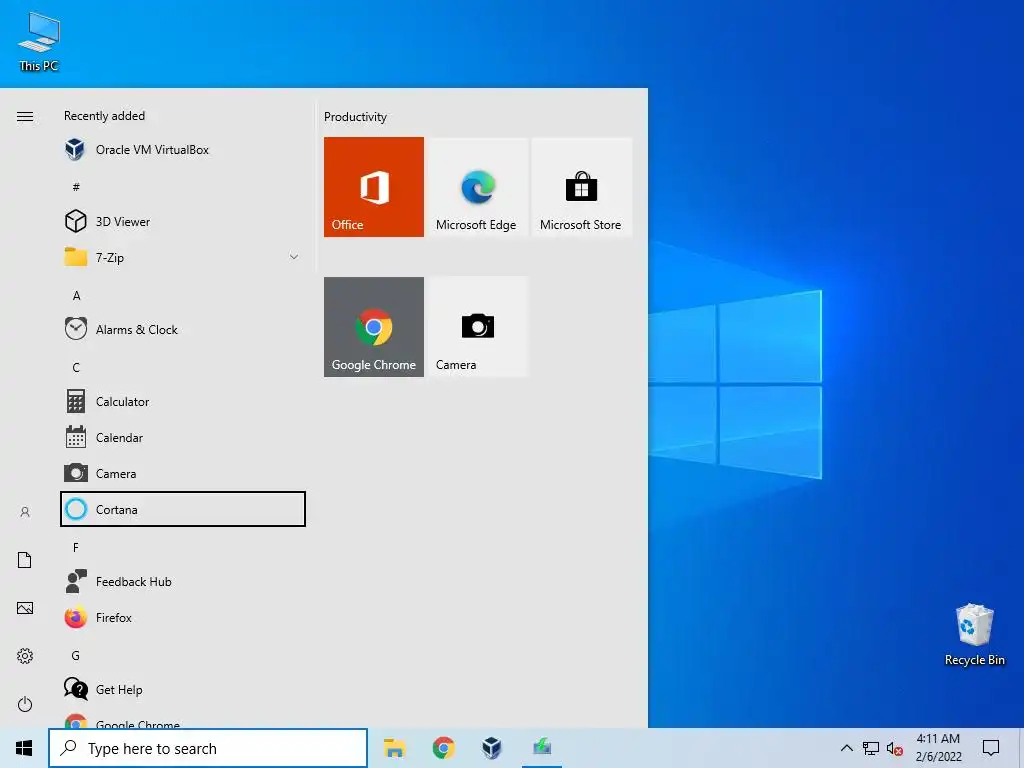This screenshot has height=768, width=1024.
Task: Click the Windows Start button
Action: tap(24, 748)
